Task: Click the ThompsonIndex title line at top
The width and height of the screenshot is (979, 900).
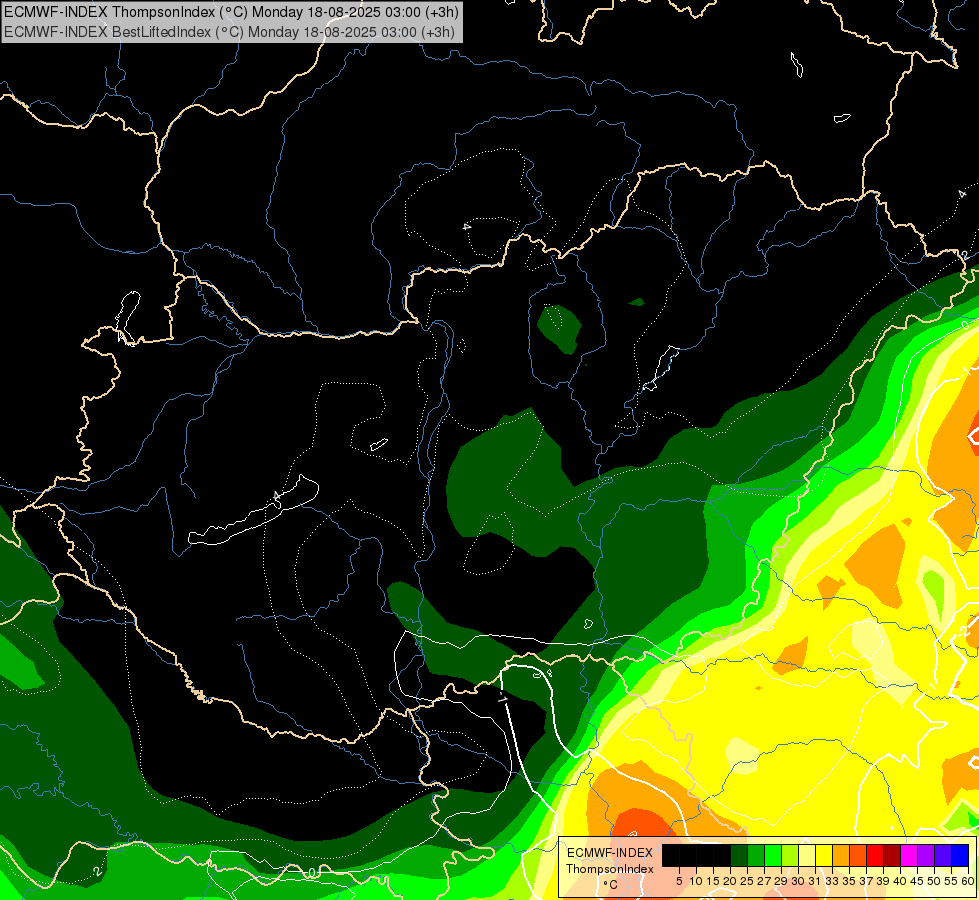Action: click(232, 11)
